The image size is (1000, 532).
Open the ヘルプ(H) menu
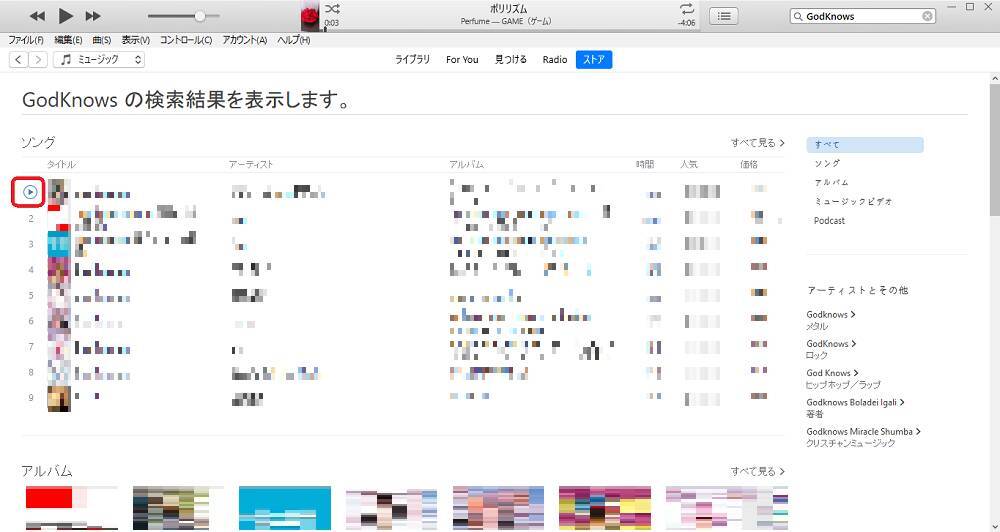[x=293, y=40]
